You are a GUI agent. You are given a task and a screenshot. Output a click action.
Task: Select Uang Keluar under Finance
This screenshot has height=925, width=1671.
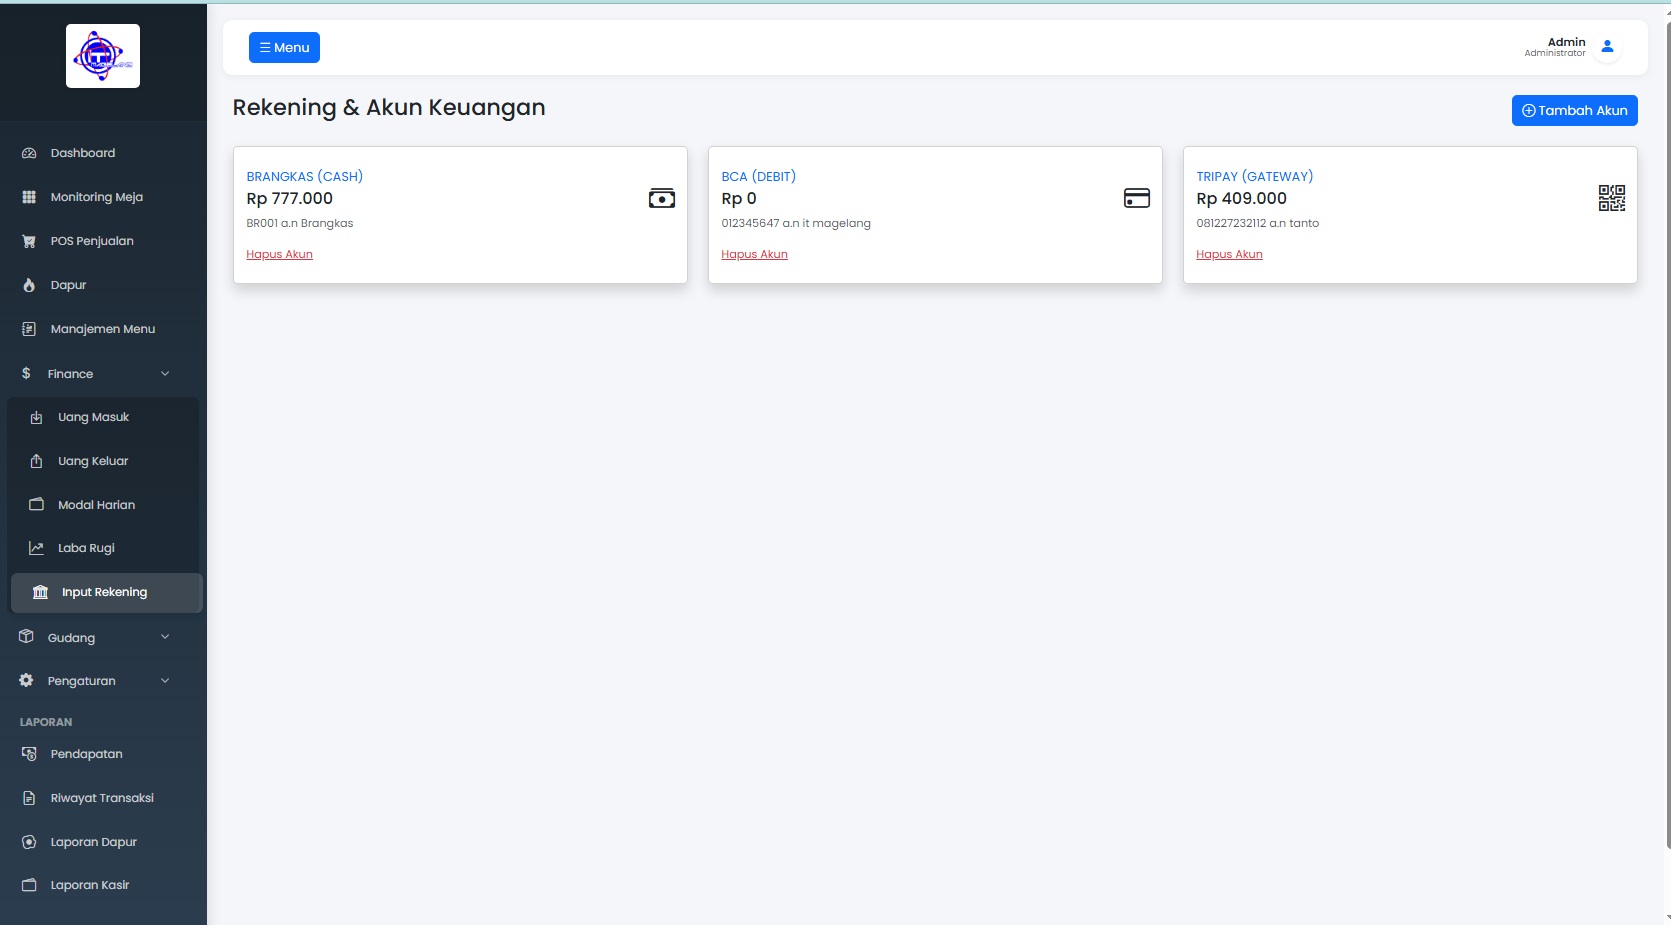click(105, 461)
